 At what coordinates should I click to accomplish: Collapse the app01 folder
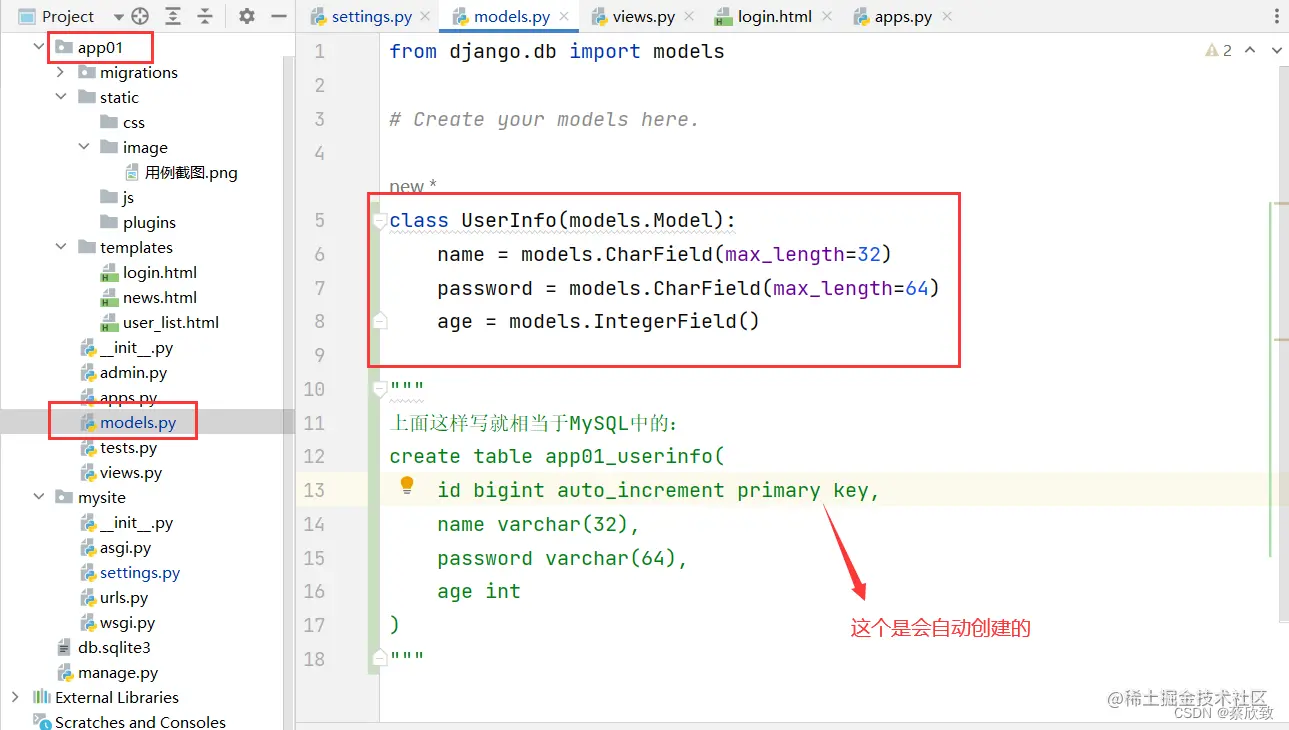38,47
